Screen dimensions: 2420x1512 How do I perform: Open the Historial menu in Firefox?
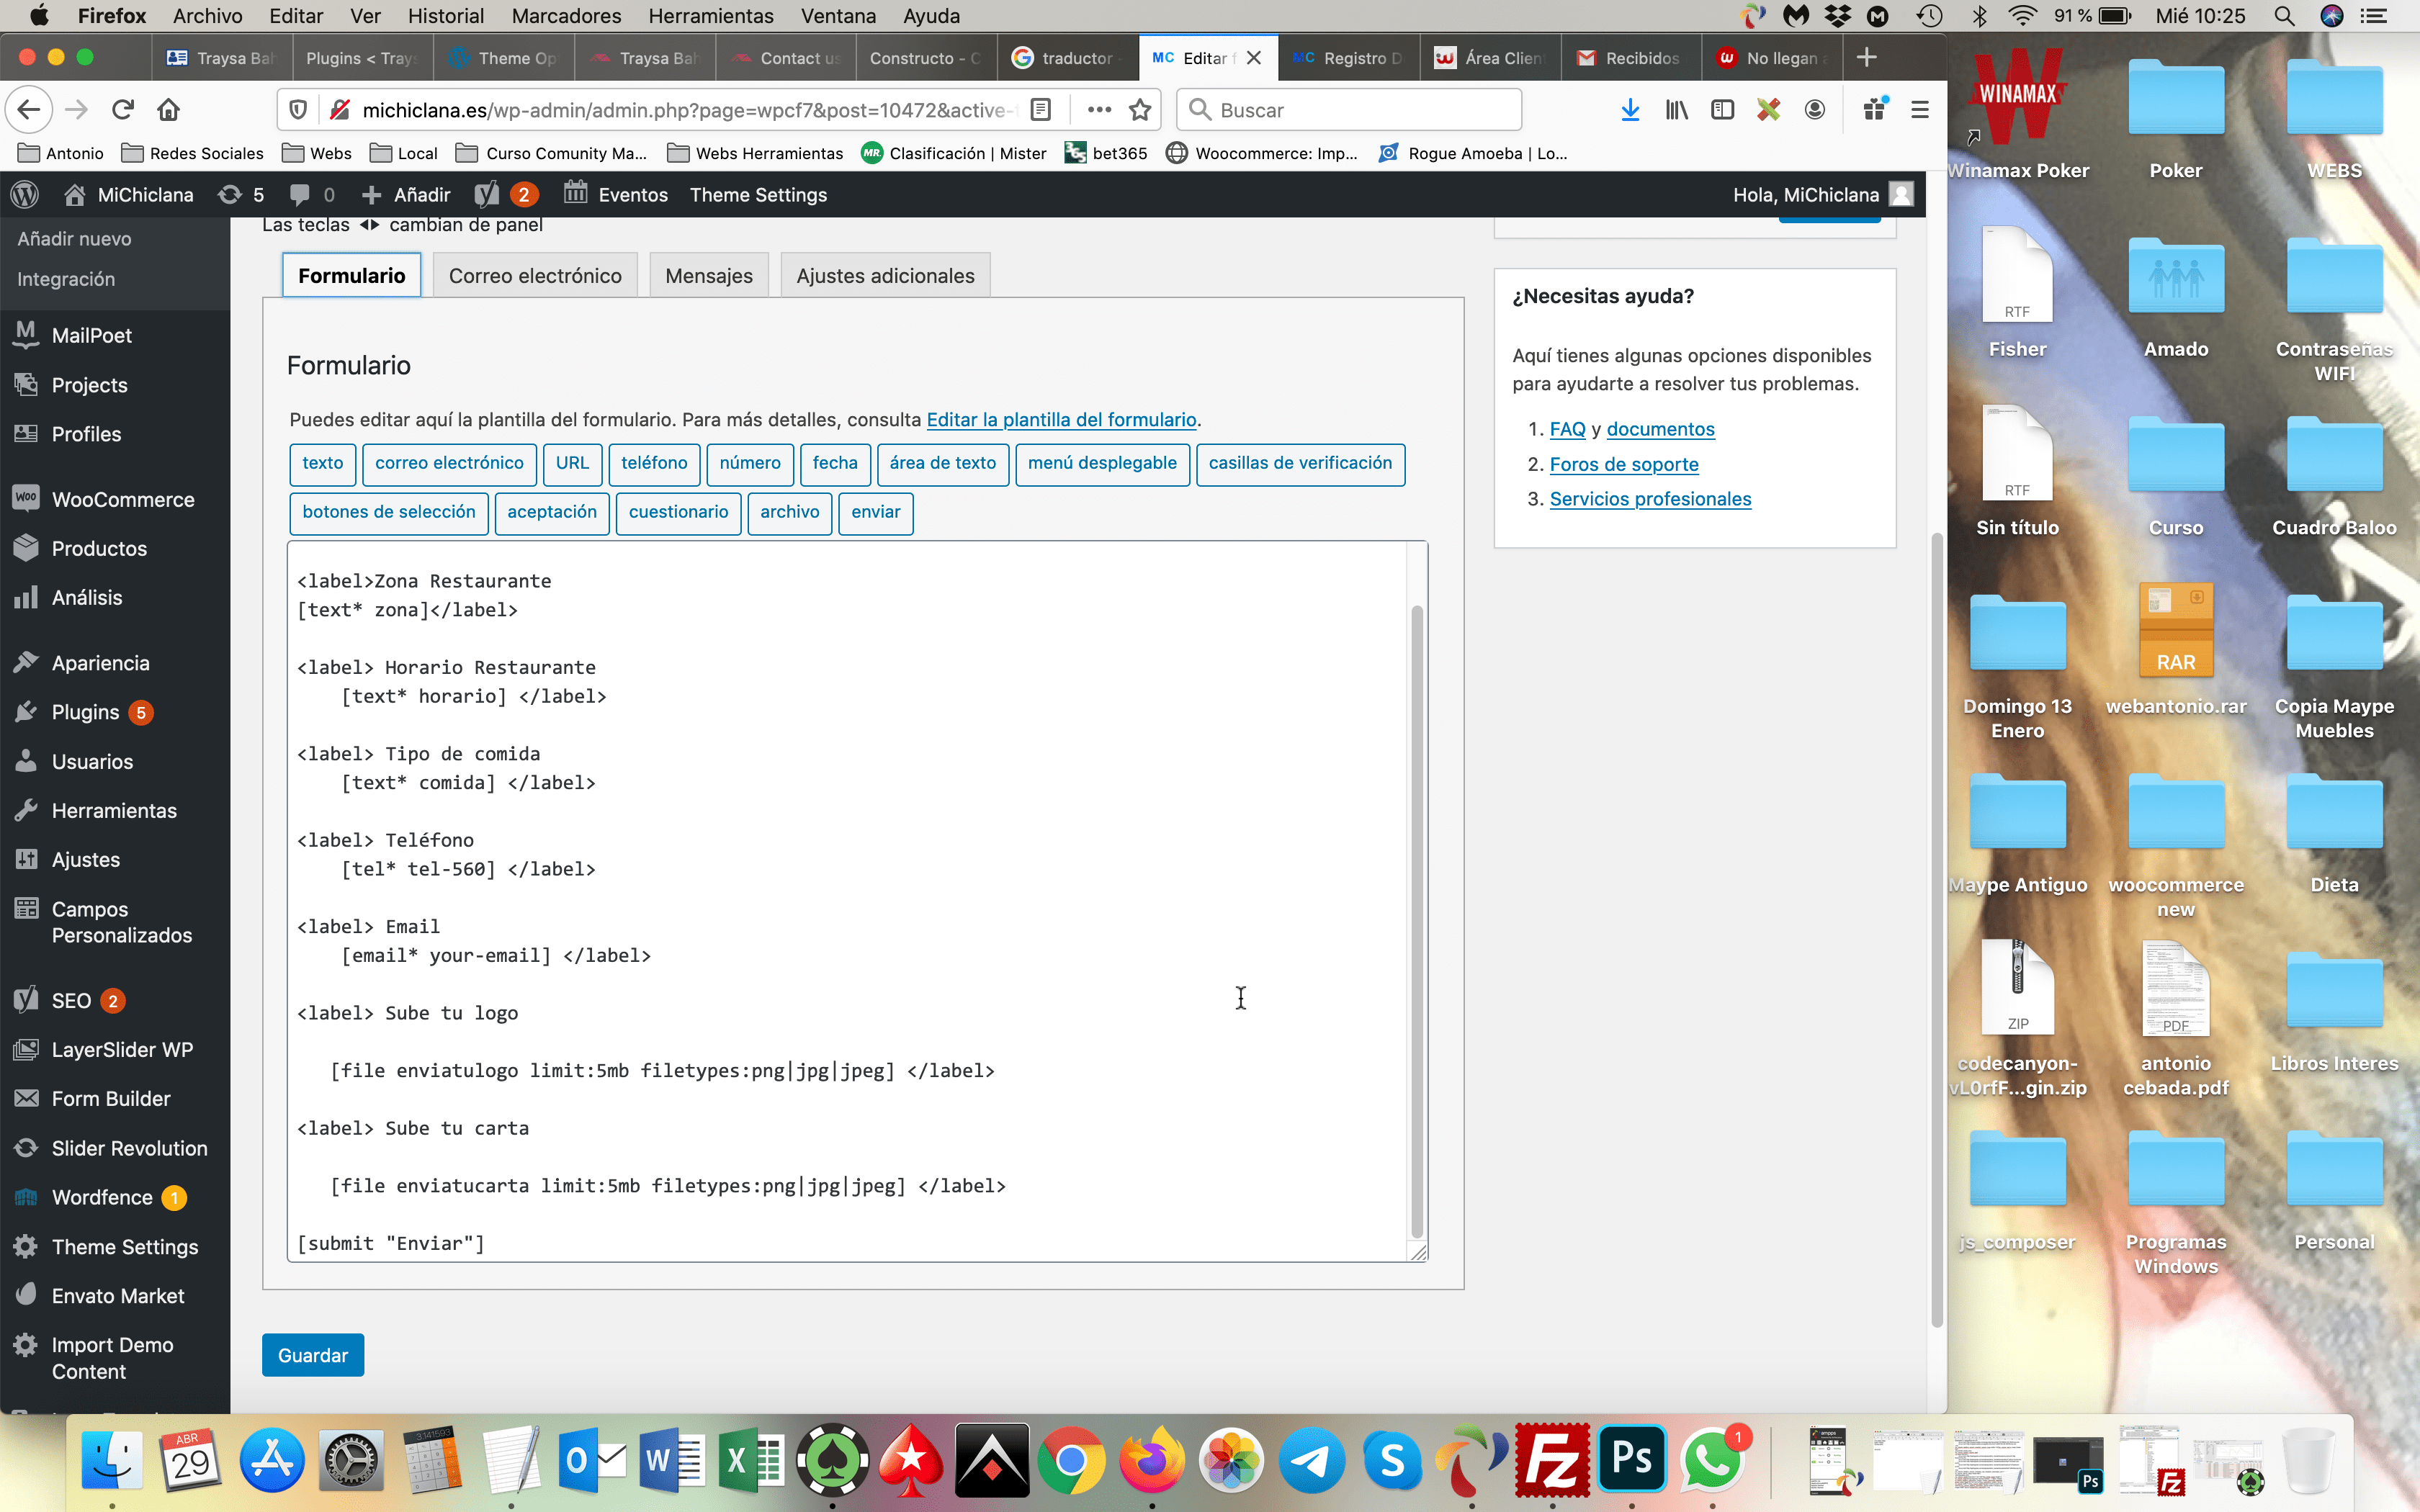(x=446, y=16)
